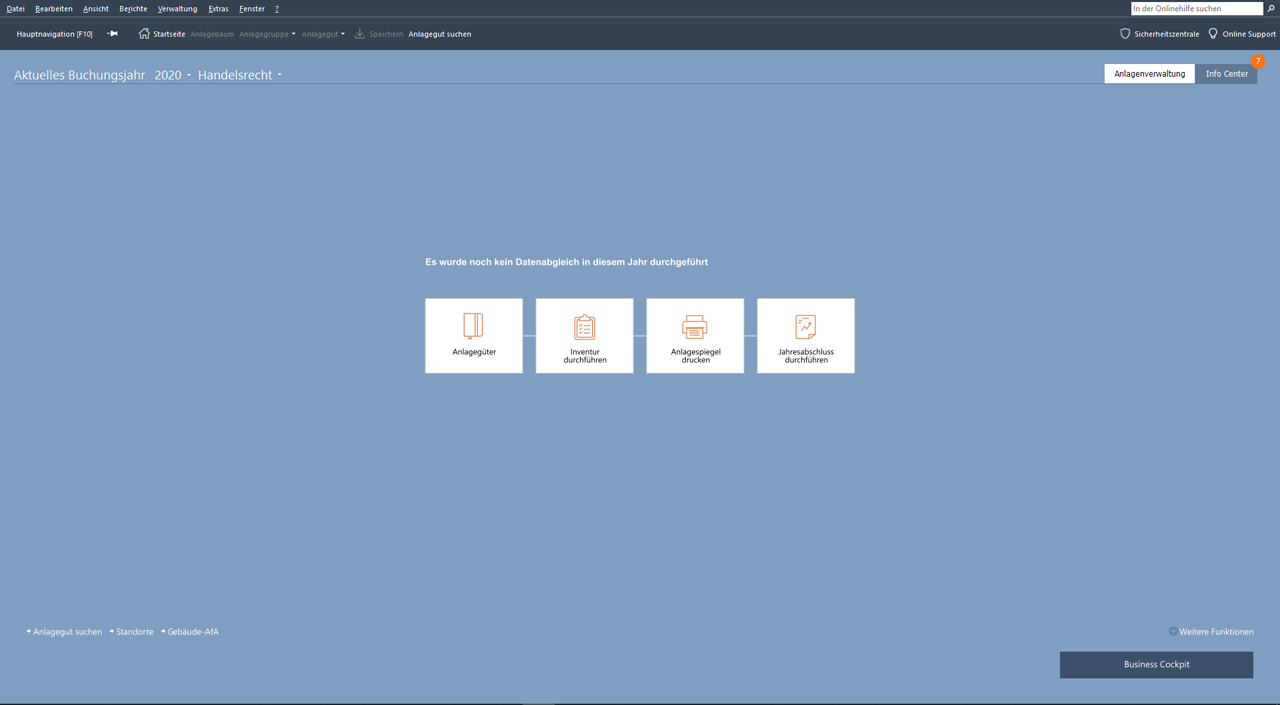Click into the Onlinehilfe search field
Screen dimensions: 1280x705
(x=1196, y=8)
